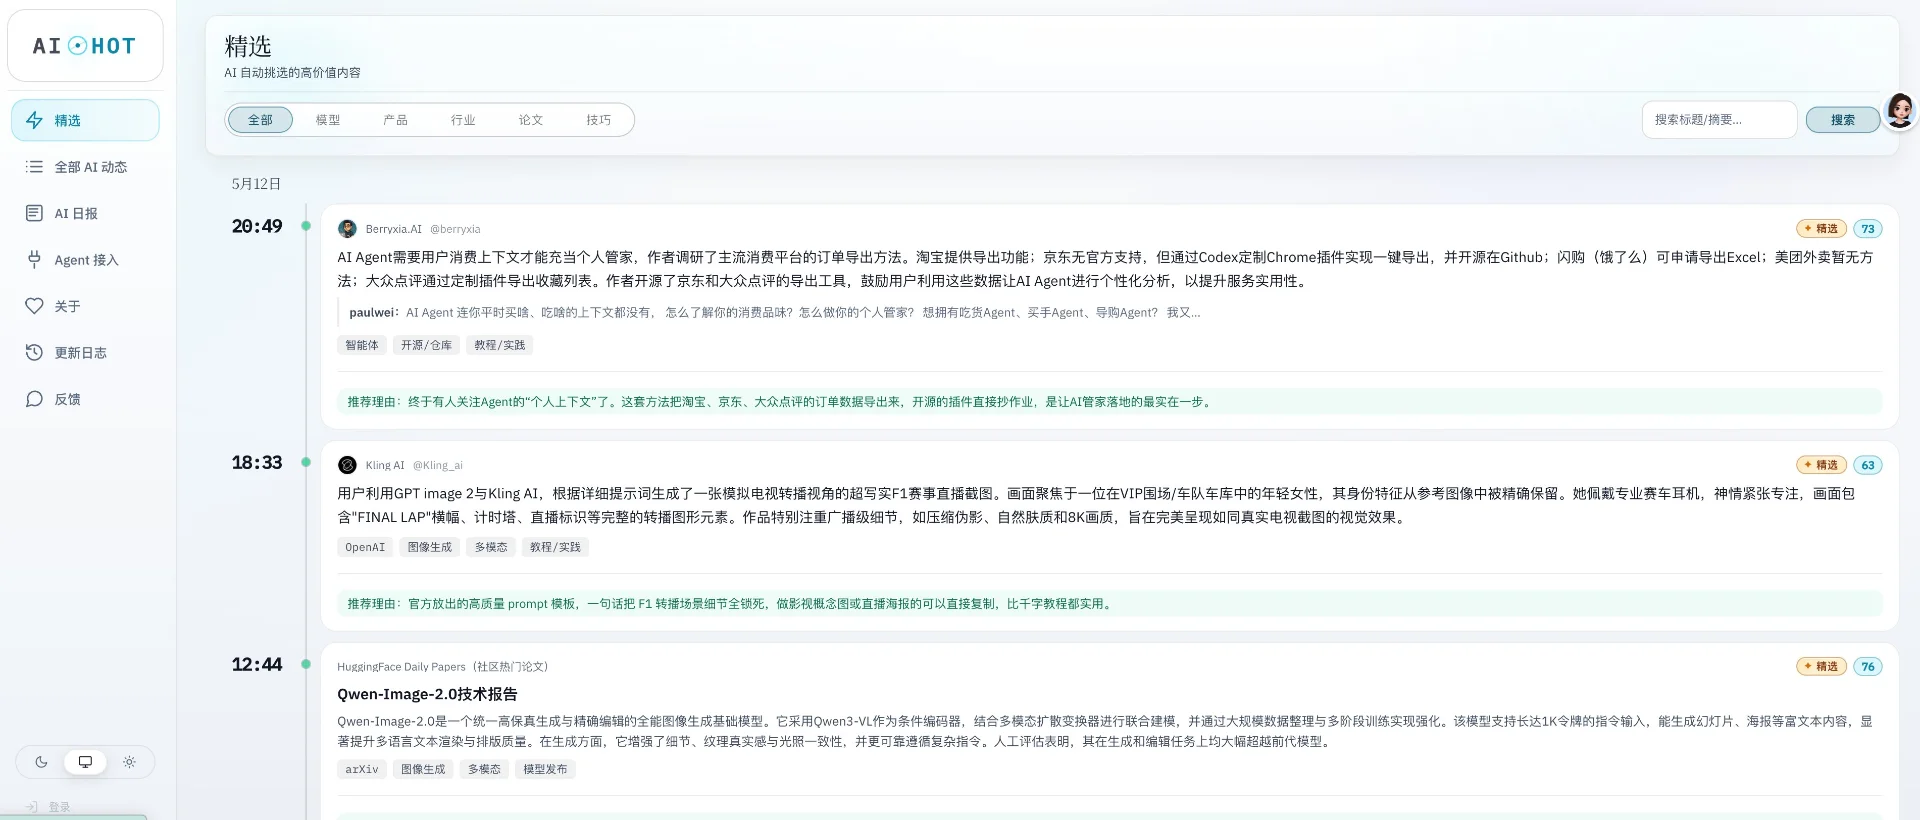Viewport: 1920px width, 820px height.
Task: Click 多模态 tag on Kling AI post
Action: click(x=491, y=547)
